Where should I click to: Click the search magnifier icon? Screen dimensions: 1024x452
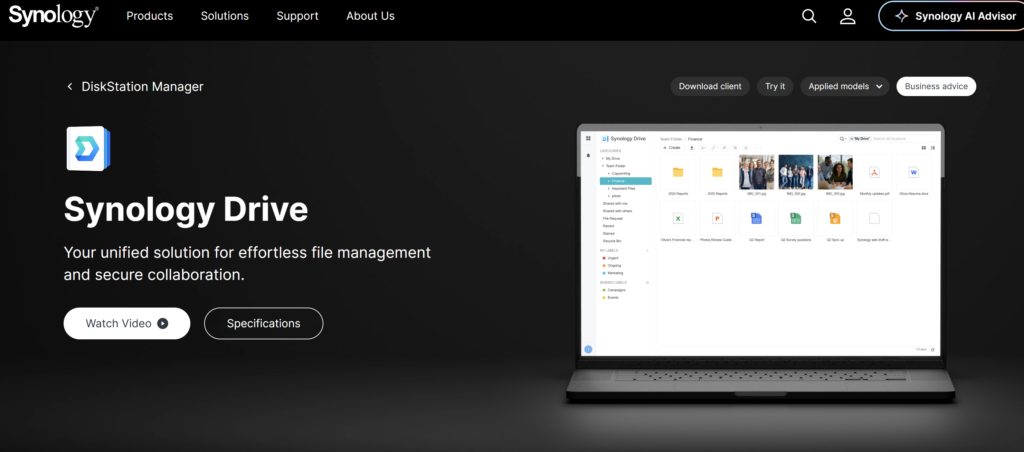tap(809, 16)
